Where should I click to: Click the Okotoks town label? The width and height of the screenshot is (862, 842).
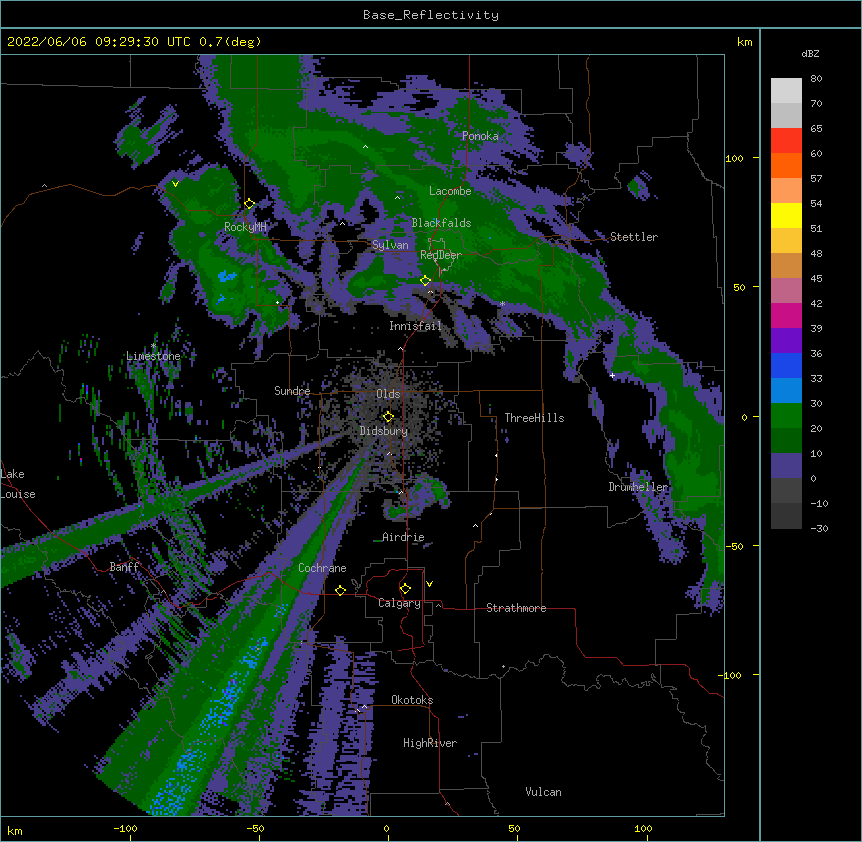(412, 700)
